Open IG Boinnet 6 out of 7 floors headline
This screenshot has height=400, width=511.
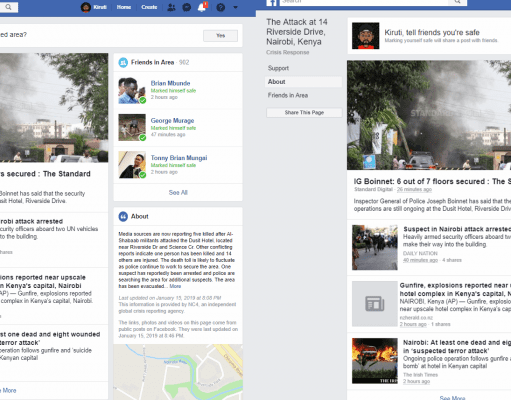click(432, 181)
